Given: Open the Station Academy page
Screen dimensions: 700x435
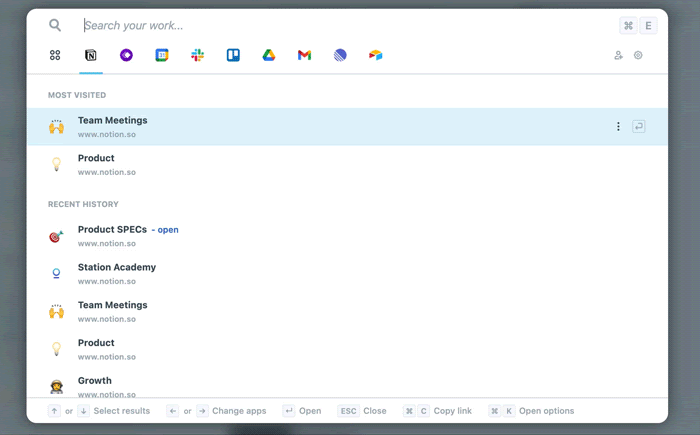Looking at the screenshot, I should (347, 274).
